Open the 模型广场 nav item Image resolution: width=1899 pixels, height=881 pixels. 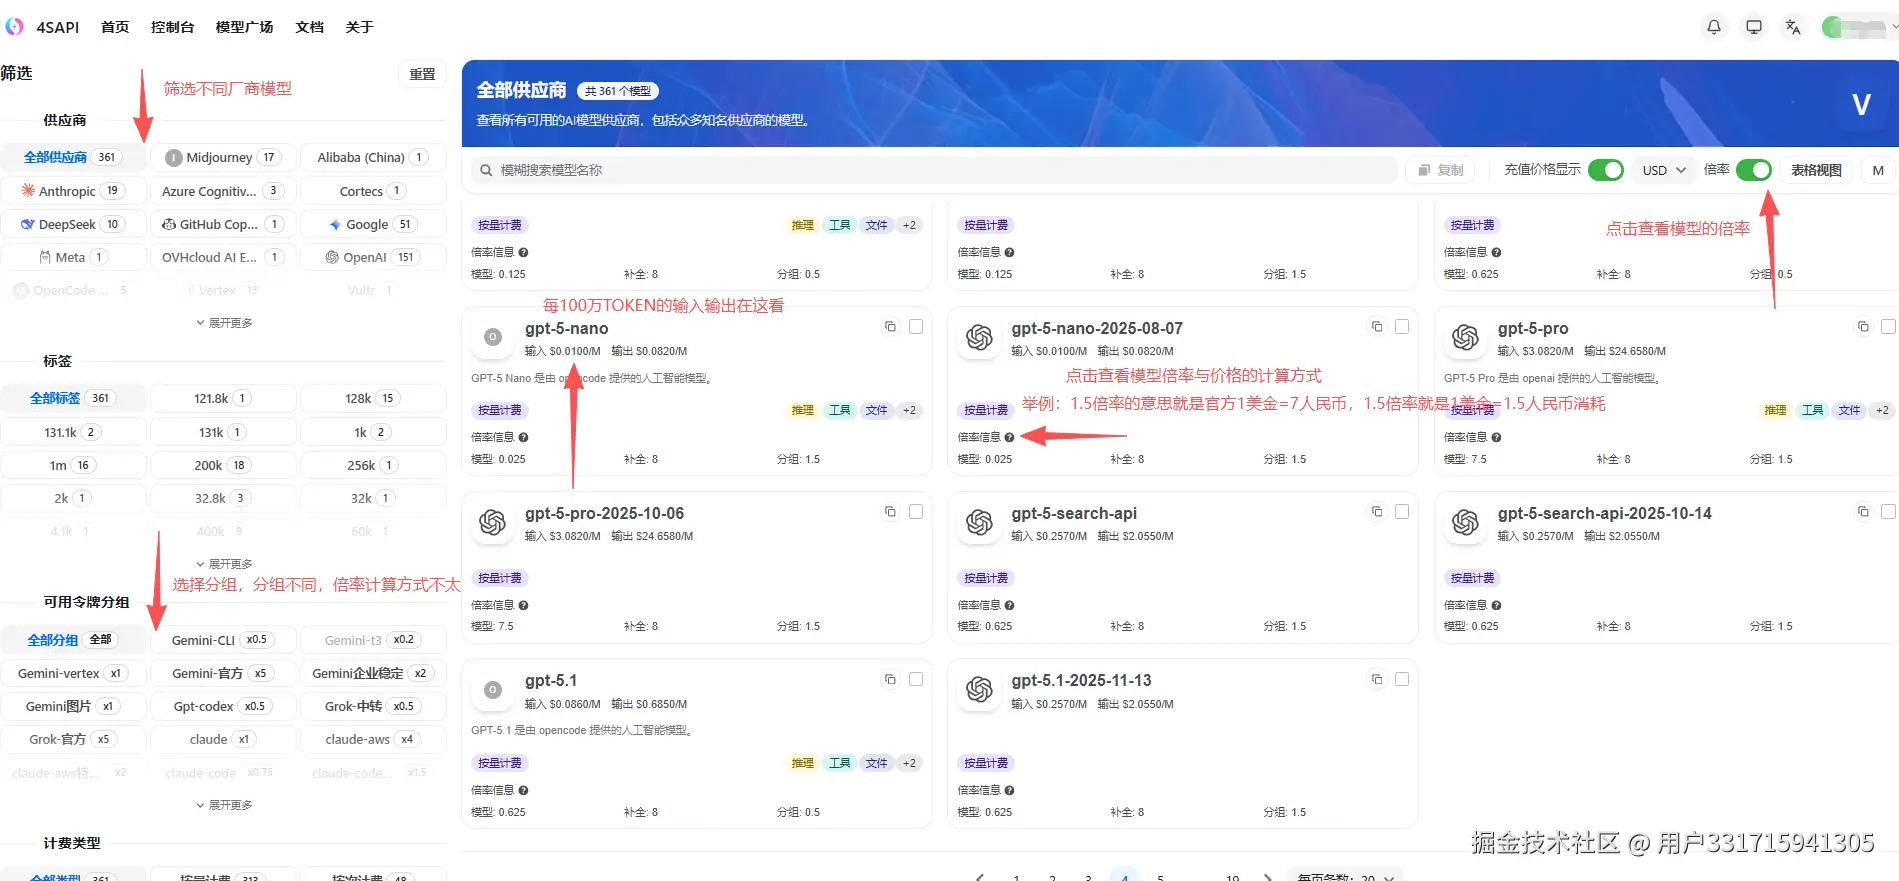(244, 27)
